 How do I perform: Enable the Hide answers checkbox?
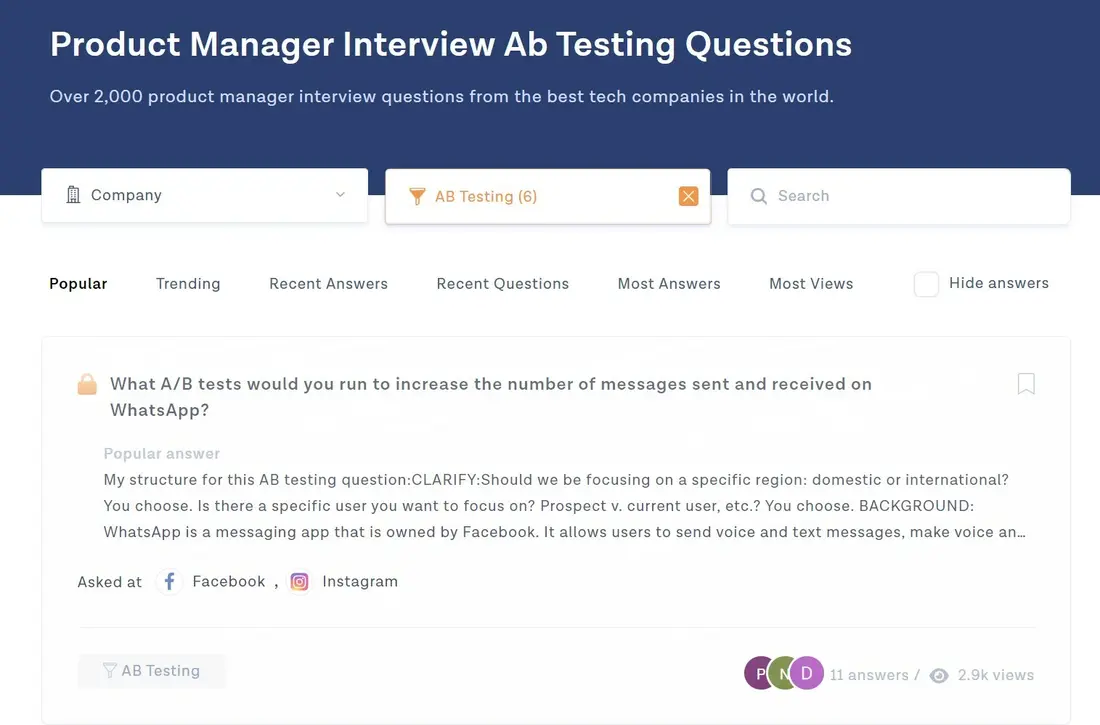pos(926,284)
